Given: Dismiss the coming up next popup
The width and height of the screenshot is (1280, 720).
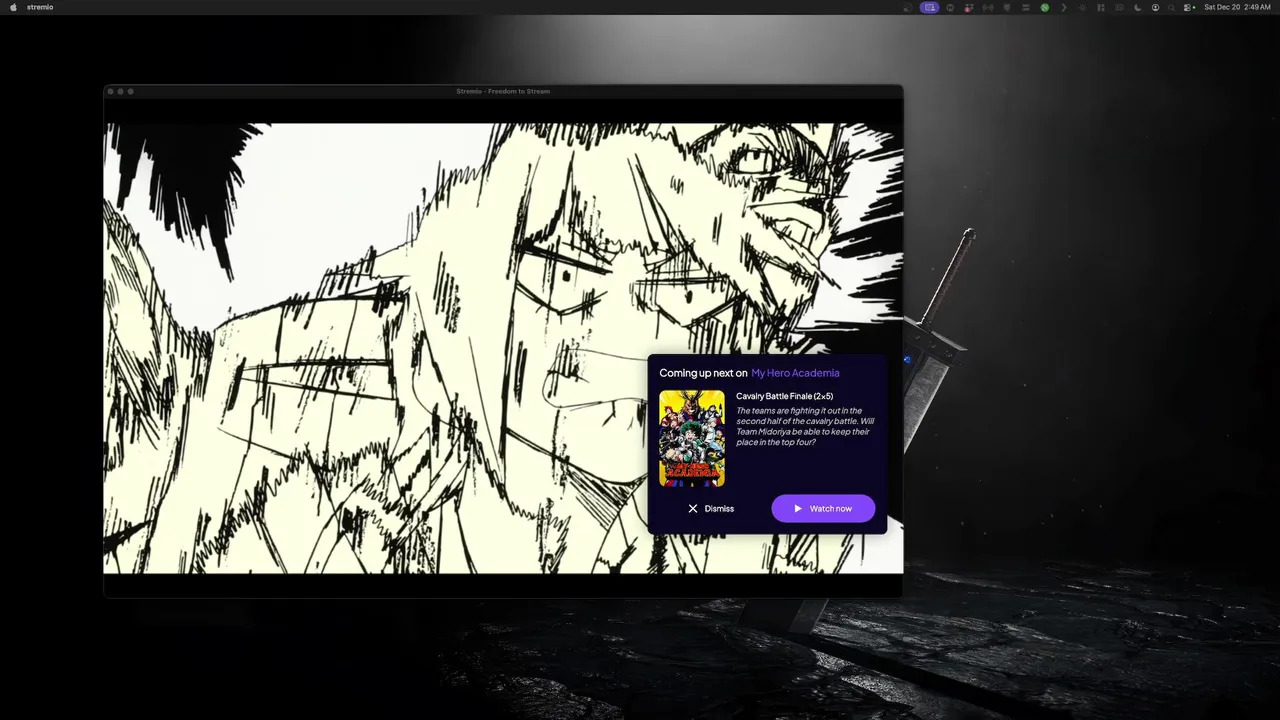Looking at the screenshot, I should 711,508.
